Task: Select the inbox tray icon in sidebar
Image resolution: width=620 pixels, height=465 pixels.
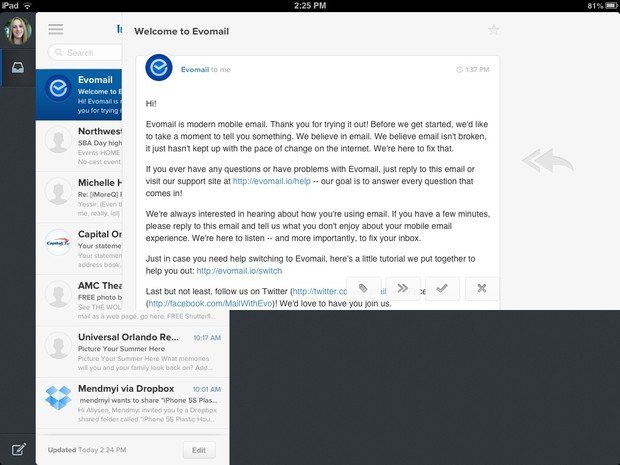Action: point(18,68)
